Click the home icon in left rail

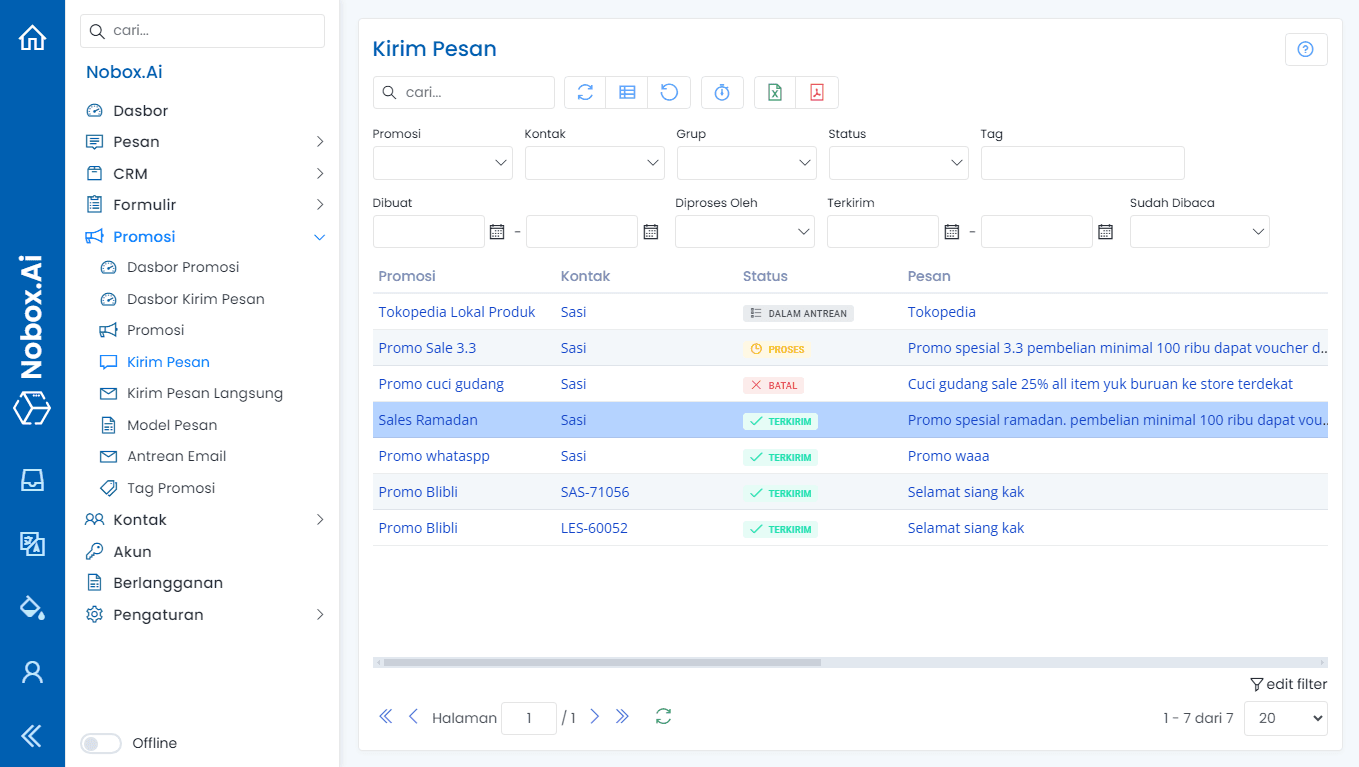tap(32, 38)
